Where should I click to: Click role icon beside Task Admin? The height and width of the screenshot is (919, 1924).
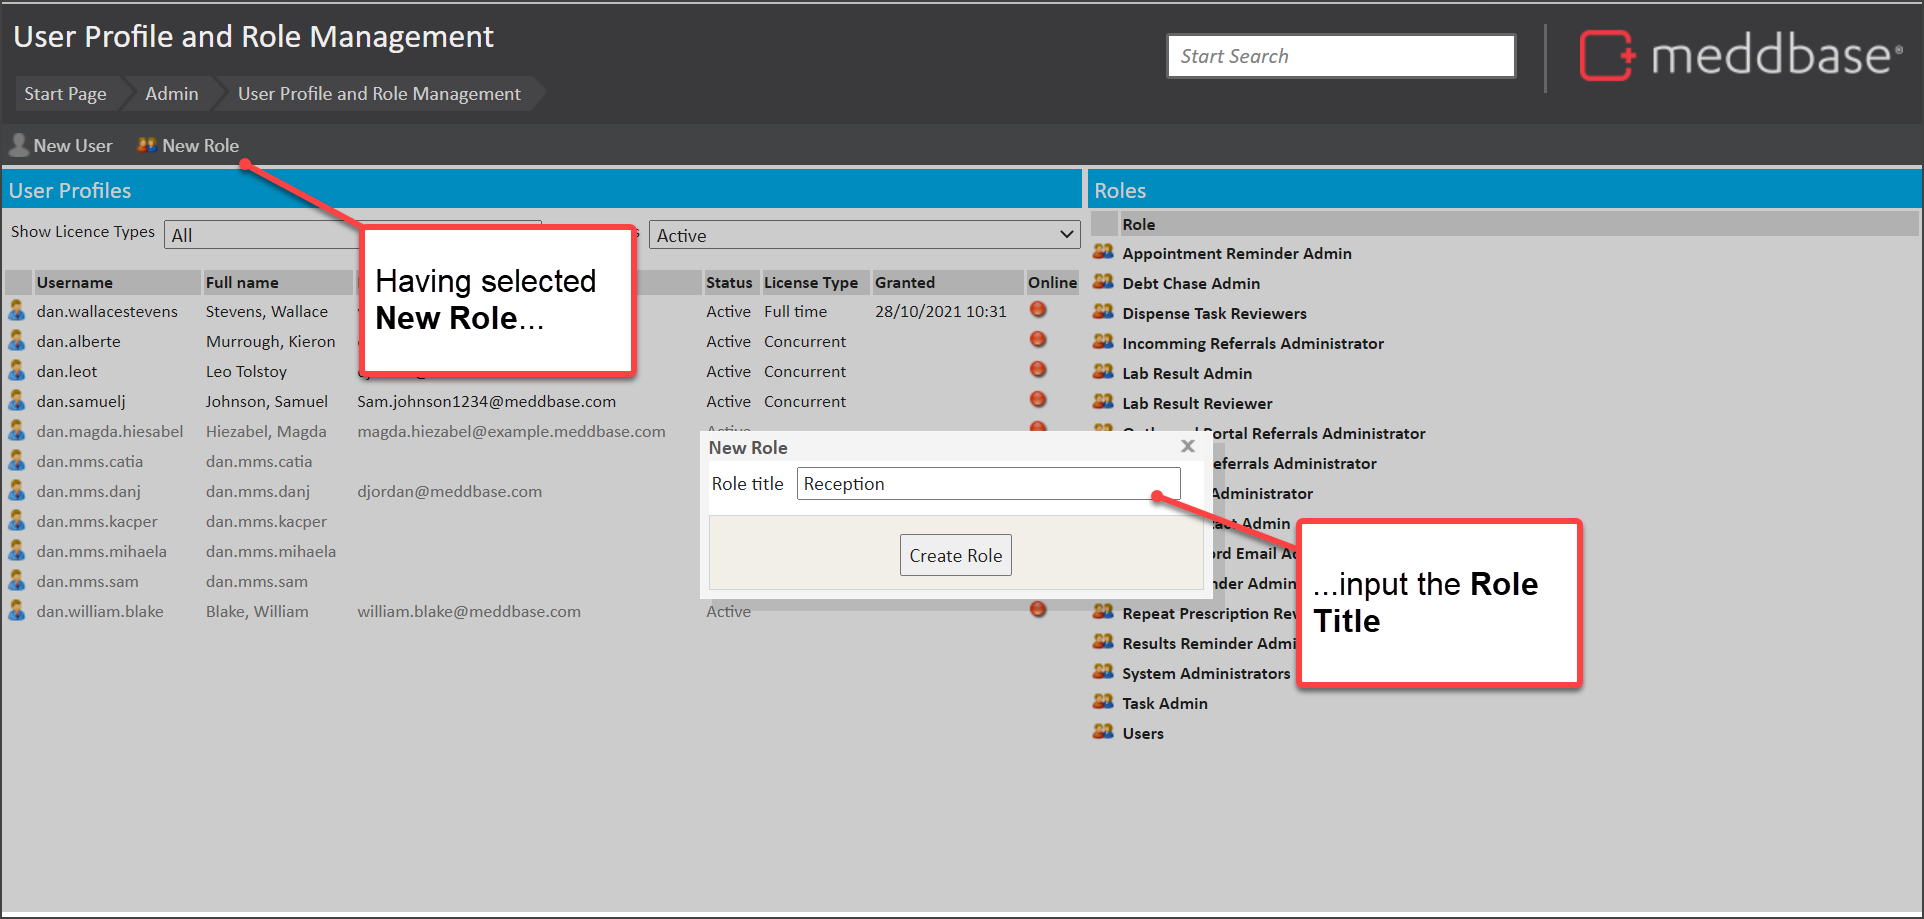(1103, 703)
